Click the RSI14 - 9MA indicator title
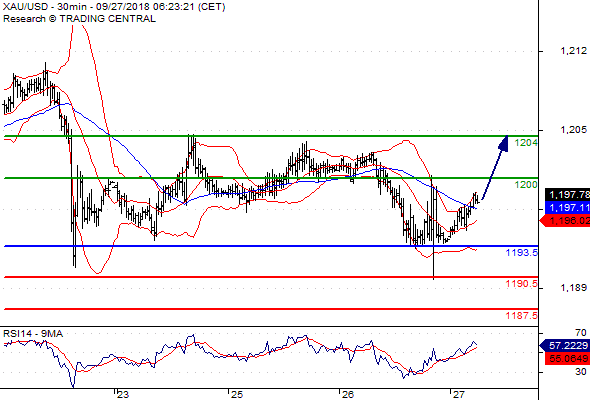This screenshot has height=400, width=590. tap(33, 334)
